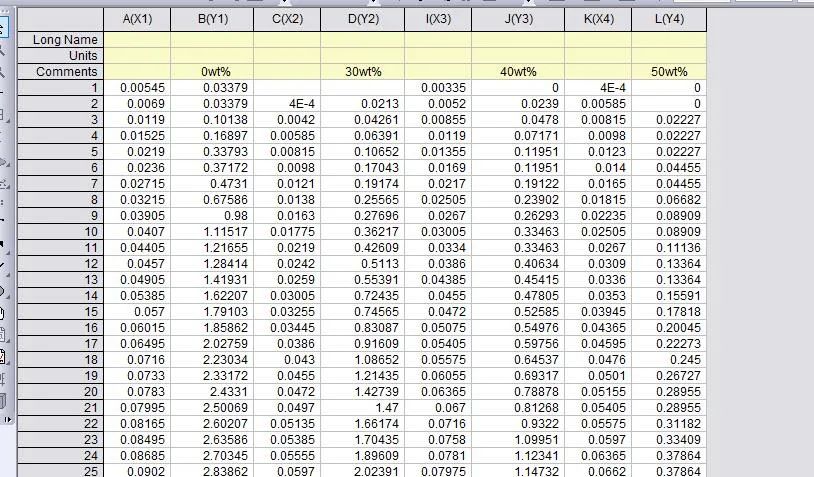Select the Pan hand tool
The height and width of the screenshot is (477, 814).
tap(2, 314)
